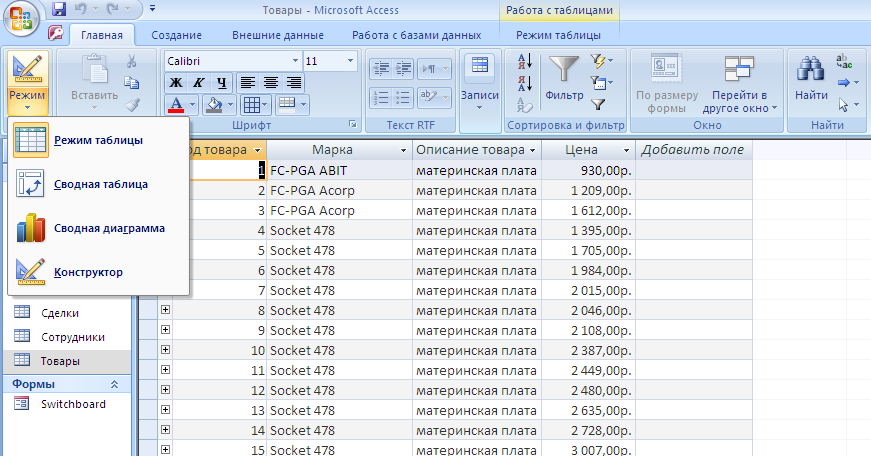The height and width of the screenshot is (456, 871).
Task: Activate the Format Painter brush
Action: point(132,105)
